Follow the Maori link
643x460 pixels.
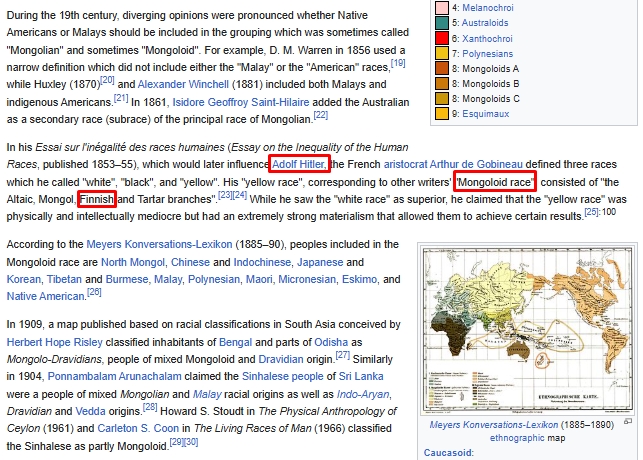(x=259, y=280)
